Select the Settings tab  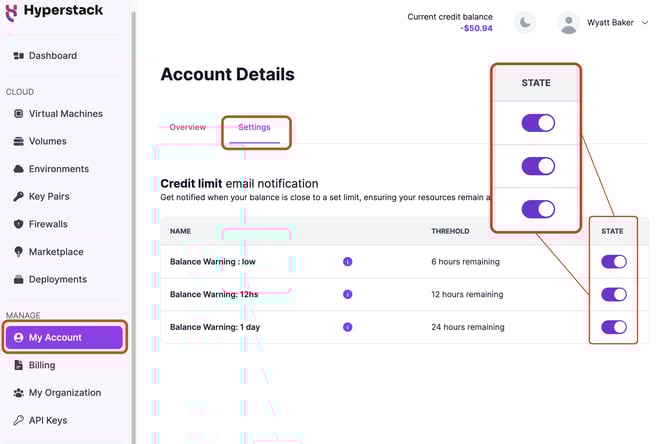254,127
